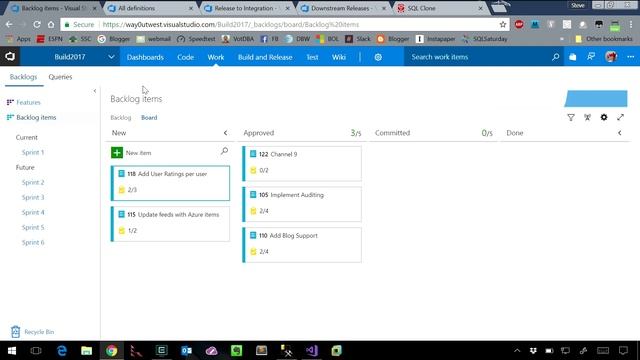Open Sprint 6 in the sidebar

(x=33, y=242)
